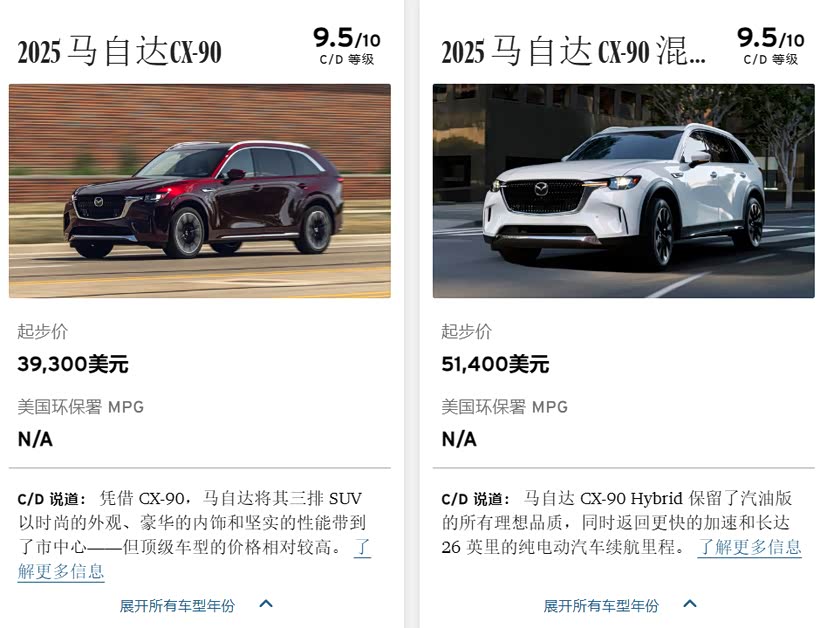Collapse 展开所有车型年份 on the Hybrid card
820x628 pixels.
(601, 606)
